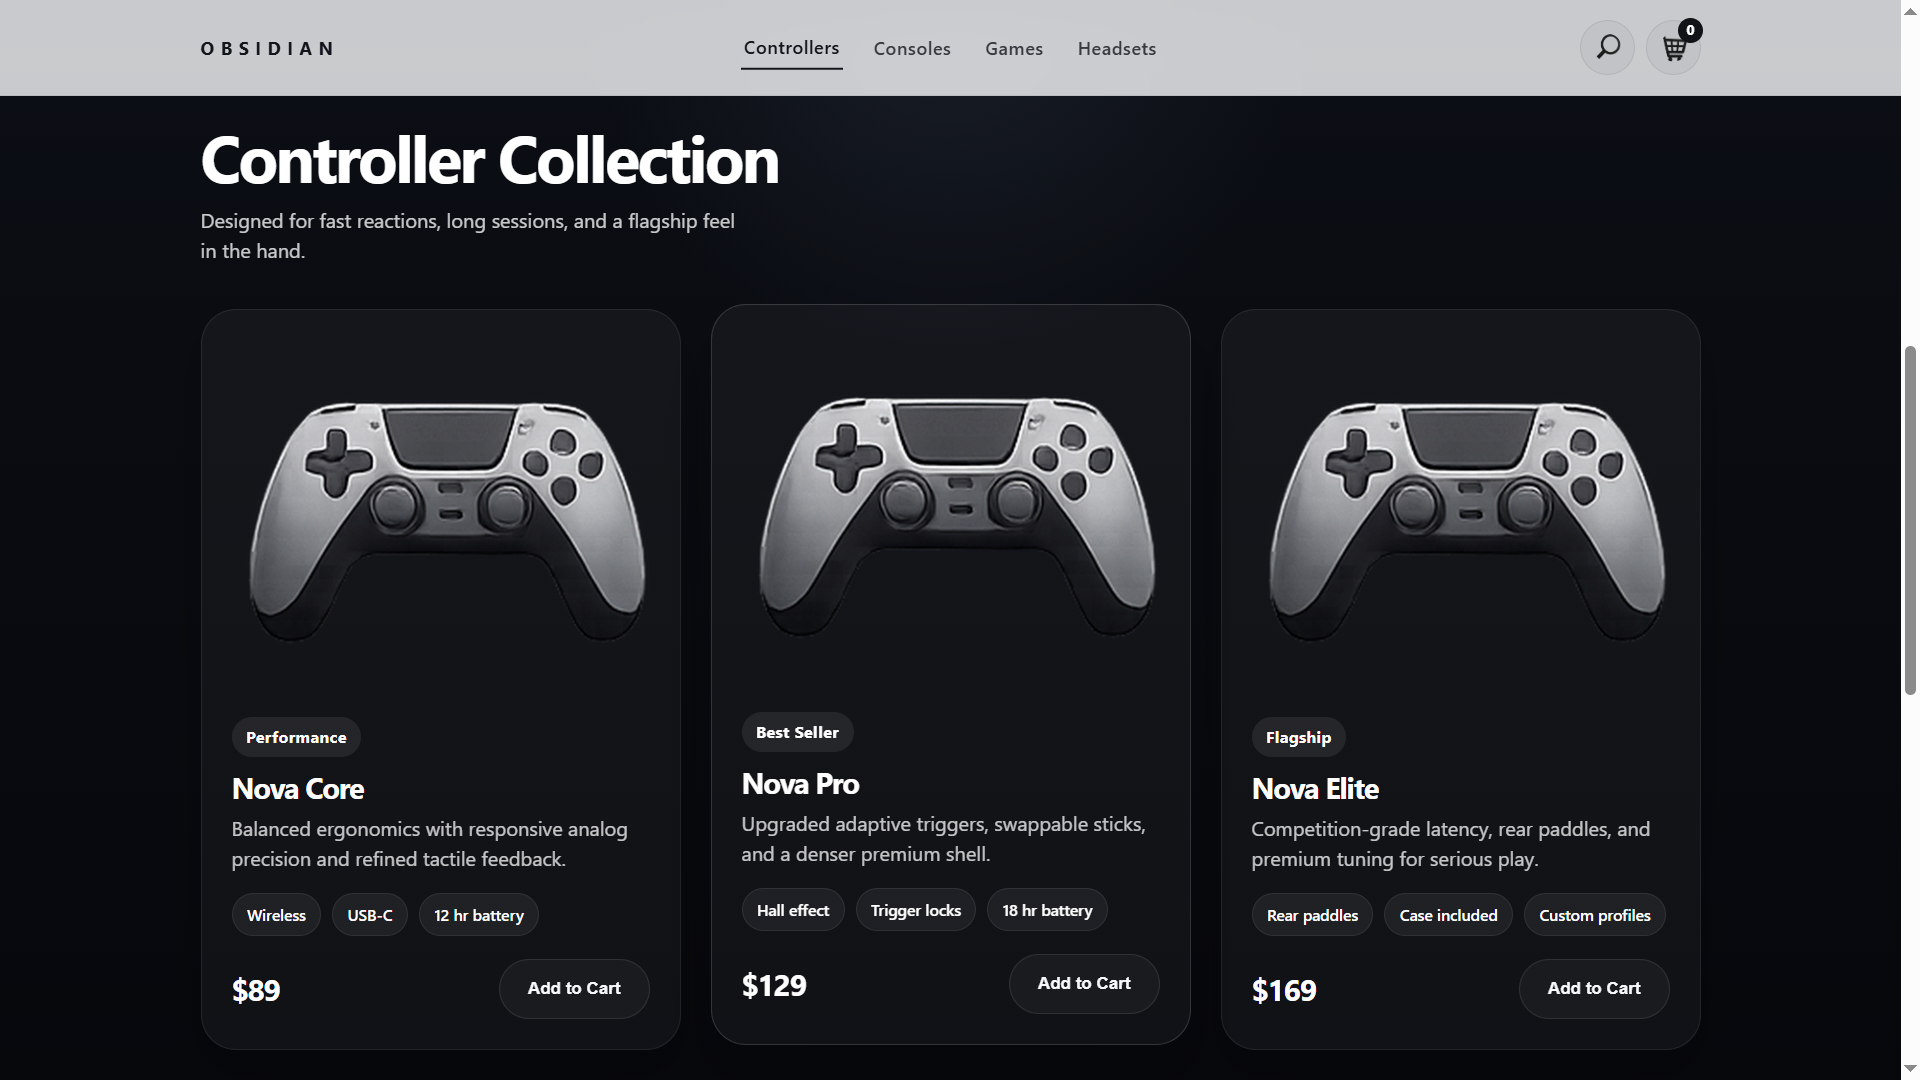The width and height of the screenshot is (1920, 1080).
Task: Click the OBSIDIAN logo
Action: point(266,48)
